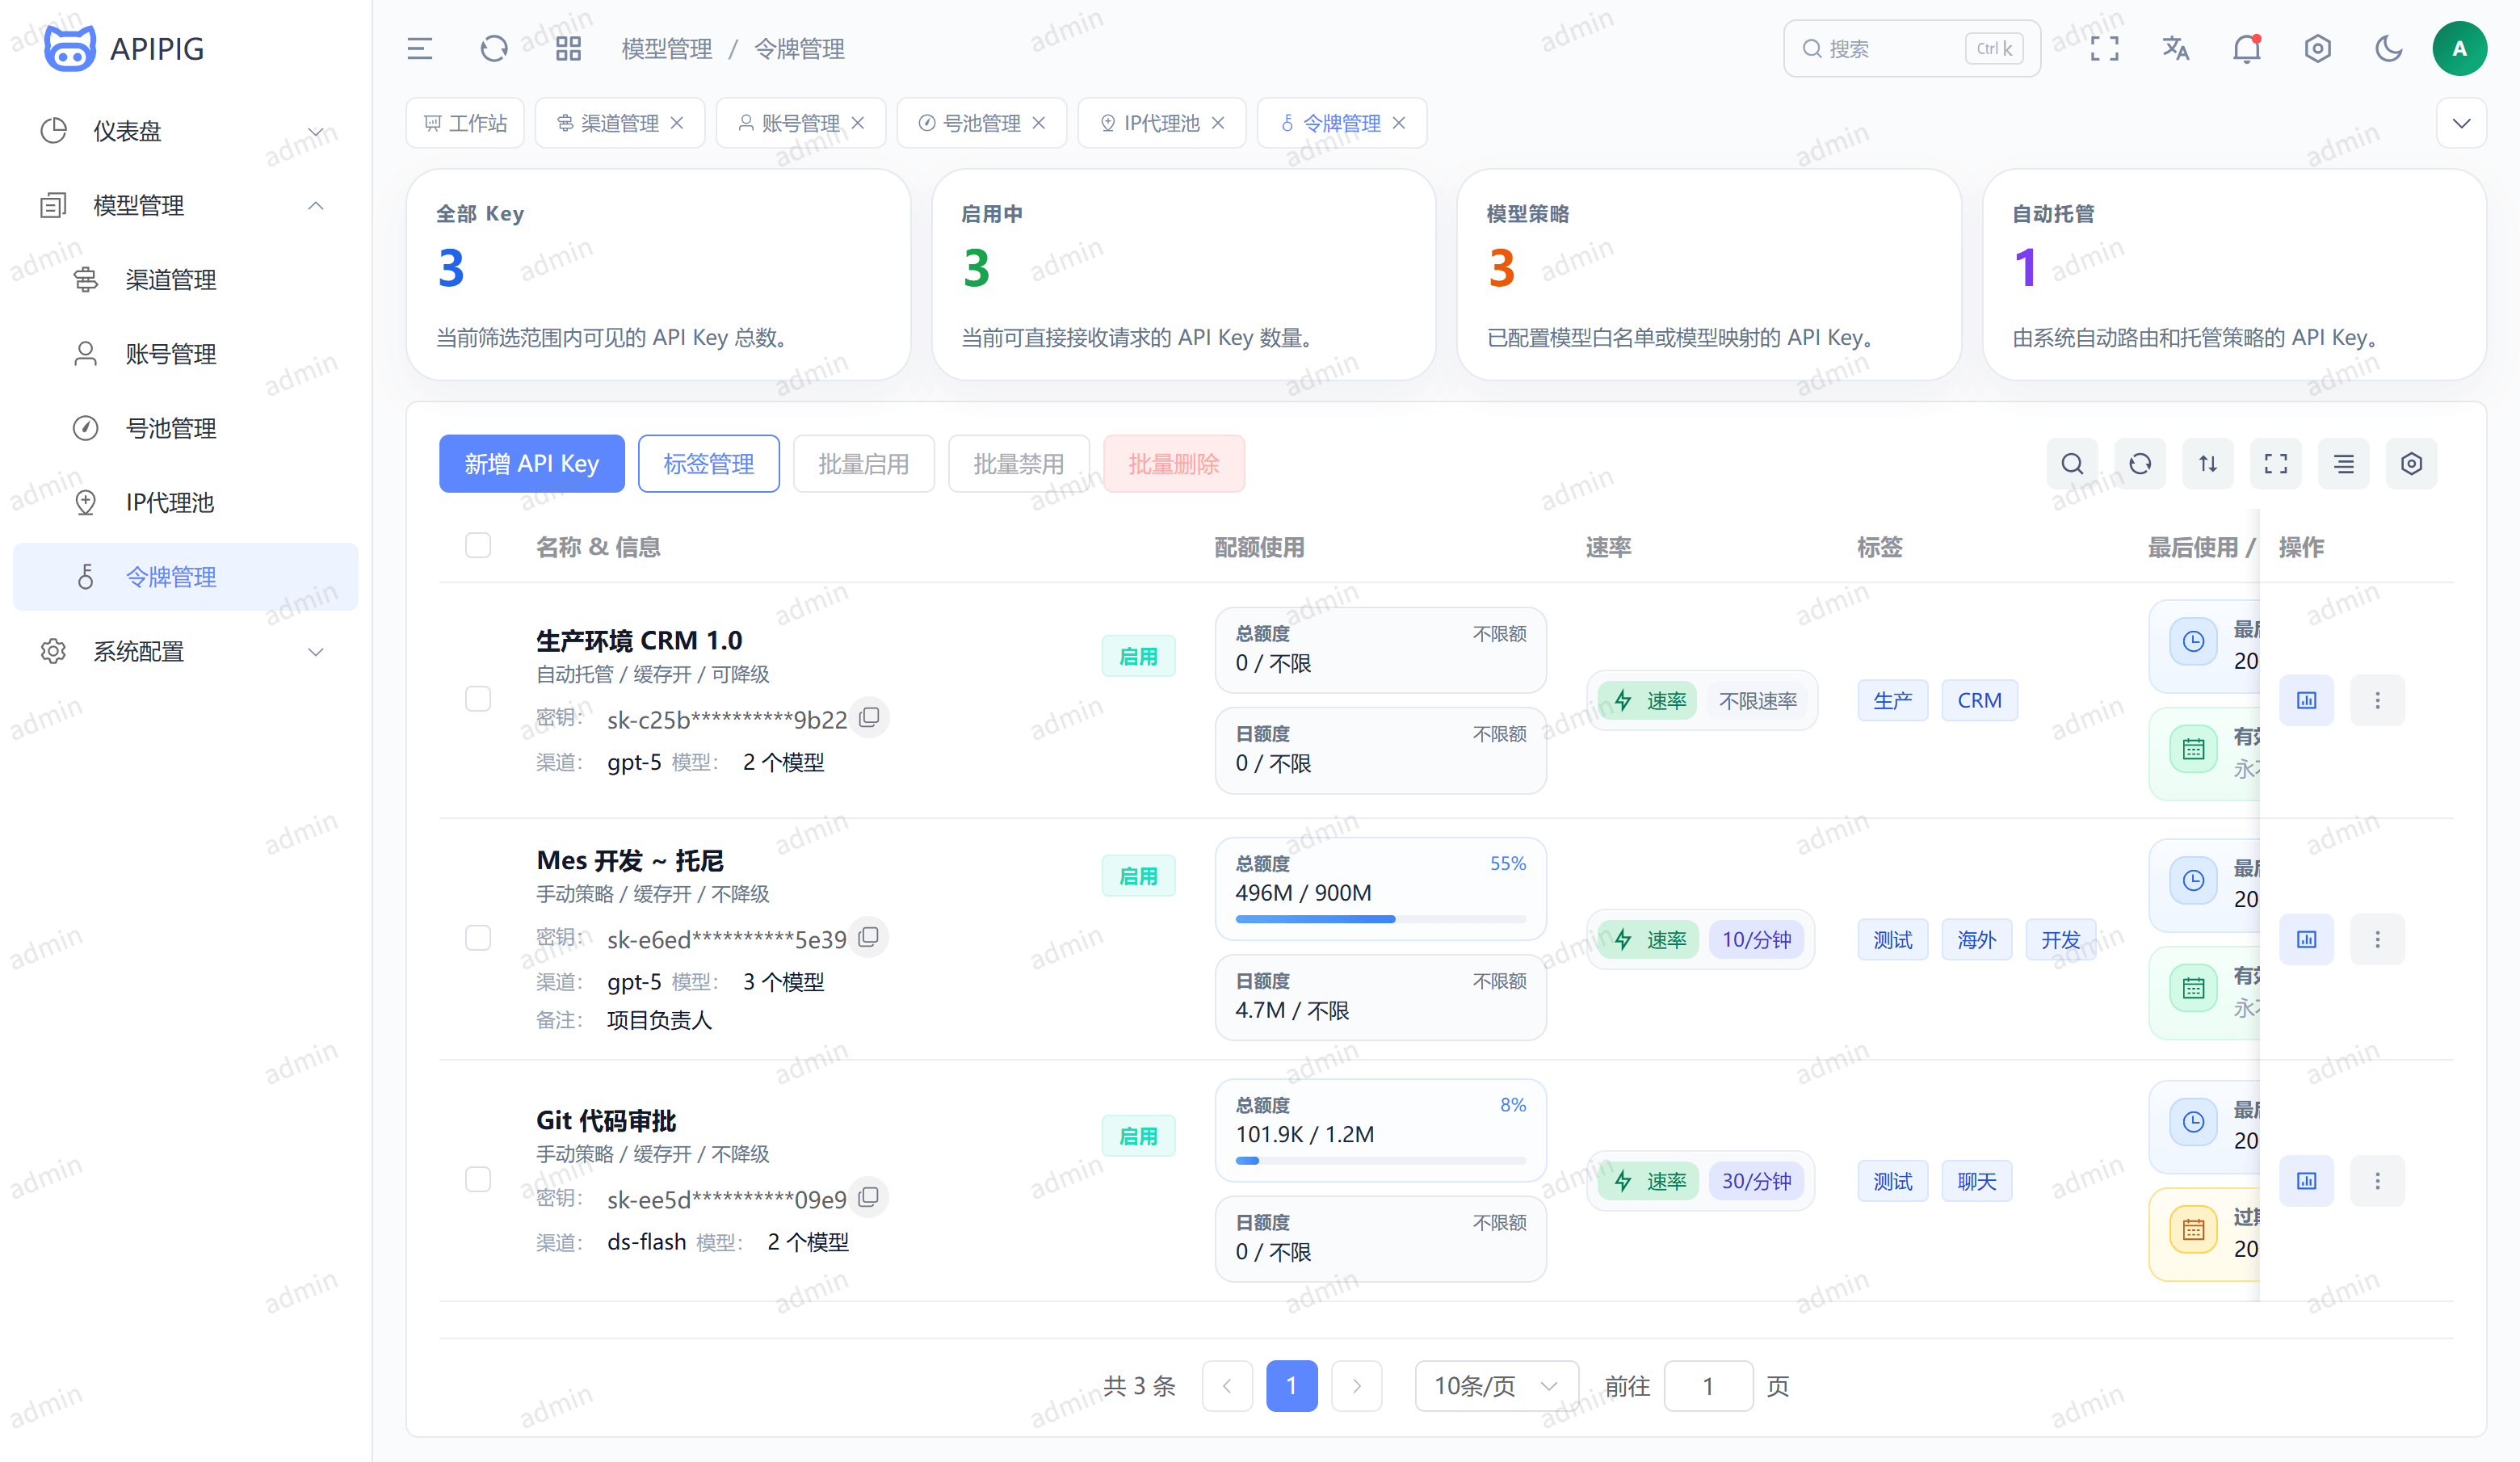Open usage stats for 生产环境 CRM 1.0

click(x=2307, y=700)
